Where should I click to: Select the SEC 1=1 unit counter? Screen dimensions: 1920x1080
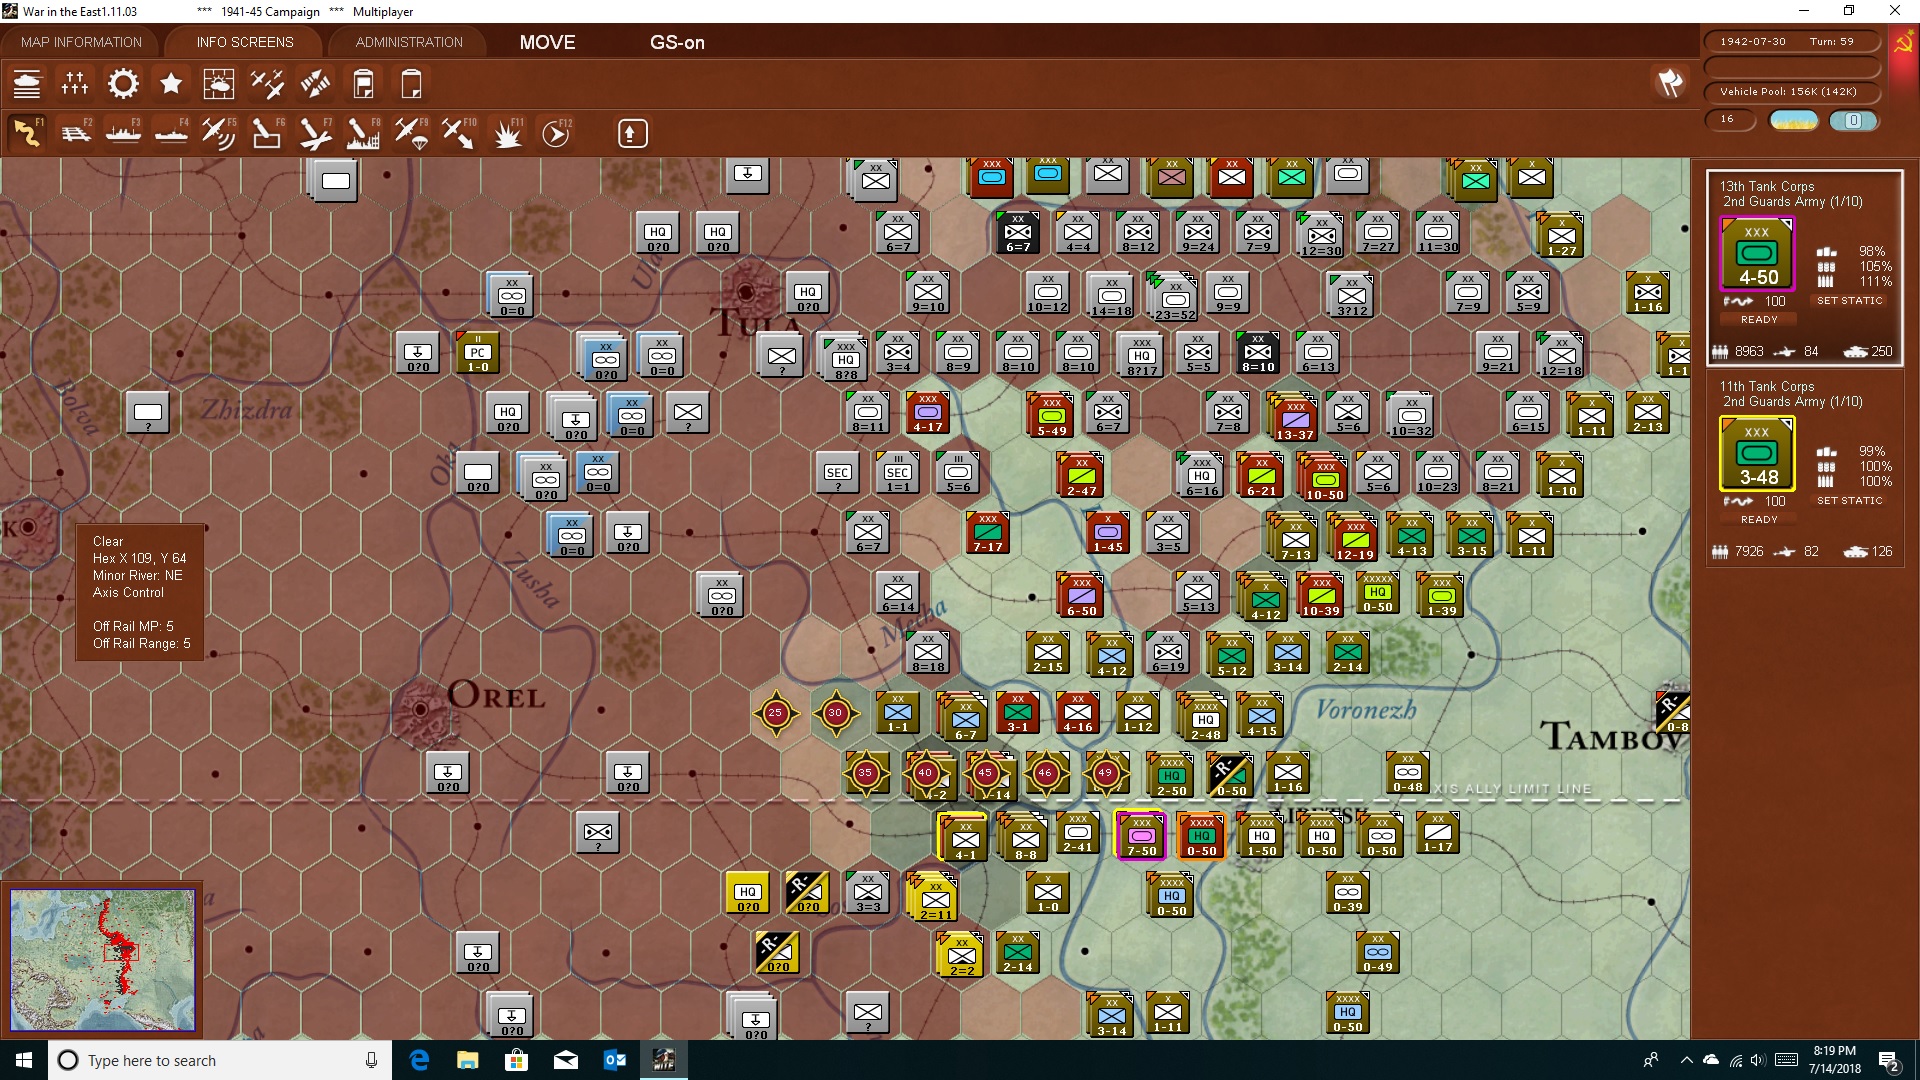point(898,473)
